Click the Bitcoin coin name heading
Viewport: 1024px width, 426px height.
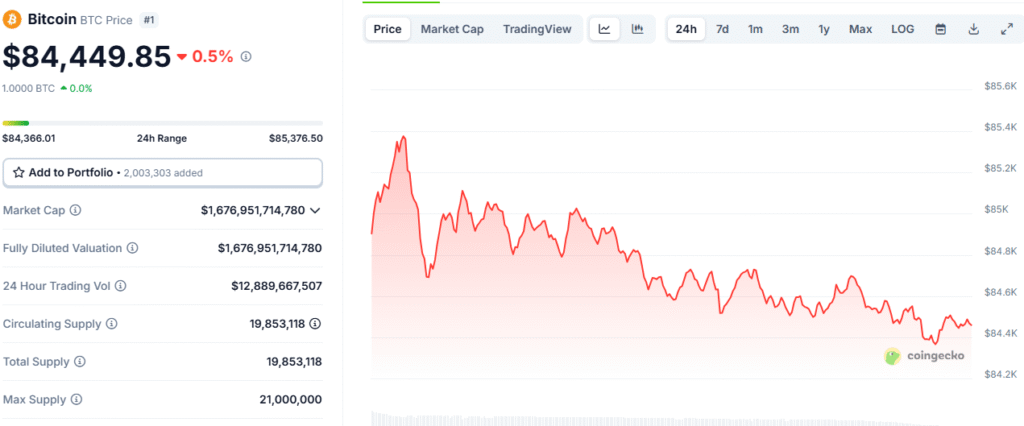pyautogui.click(x=52, y=20)
